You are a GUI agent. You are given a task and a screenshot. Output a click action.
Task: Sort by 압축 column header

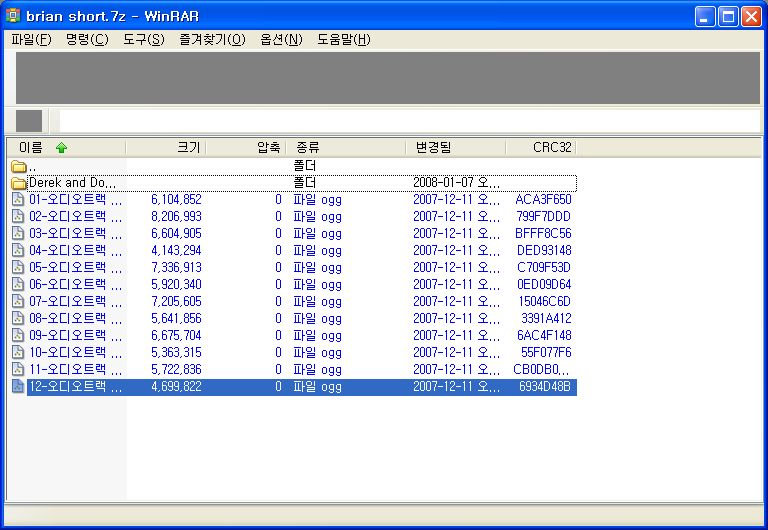245,147
